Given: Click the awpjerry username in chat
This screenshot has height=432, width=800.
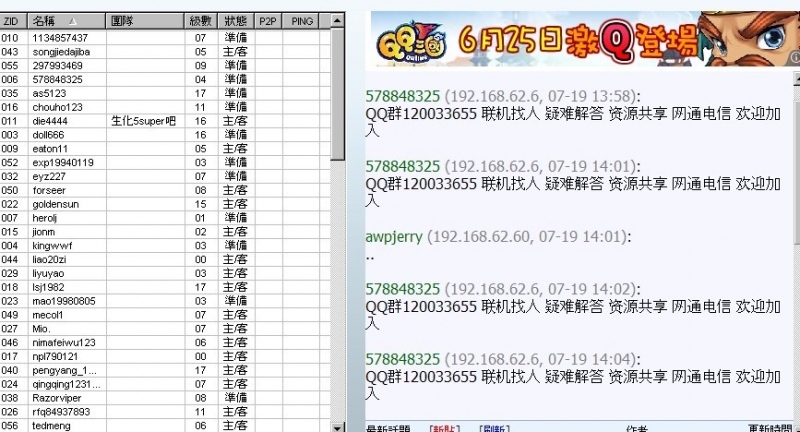Looking at the screenshot, I should click(x=394, y=237).
